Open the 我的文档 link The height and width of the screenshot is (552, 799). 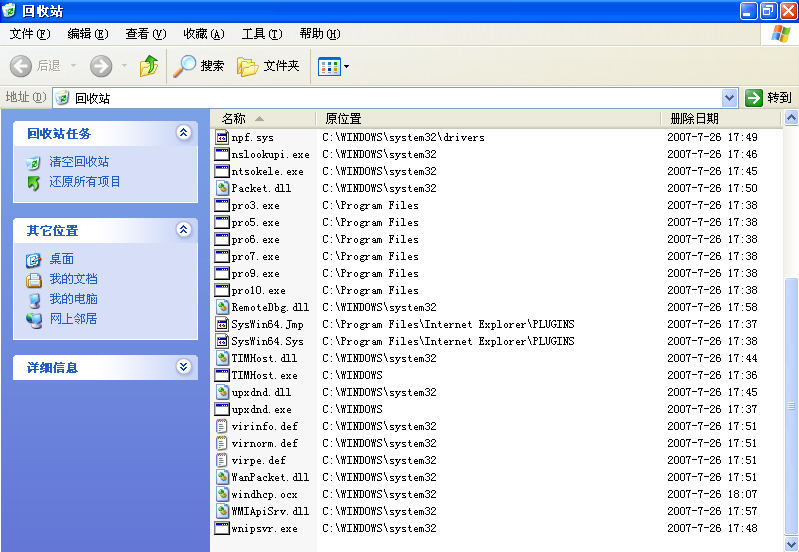click(73, 279)
